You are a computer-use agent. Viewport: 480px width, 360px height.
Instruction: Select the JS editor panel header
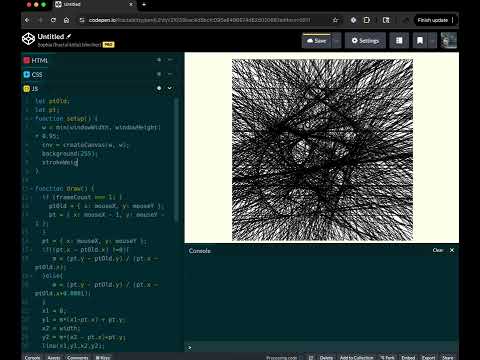pos(31,88)
